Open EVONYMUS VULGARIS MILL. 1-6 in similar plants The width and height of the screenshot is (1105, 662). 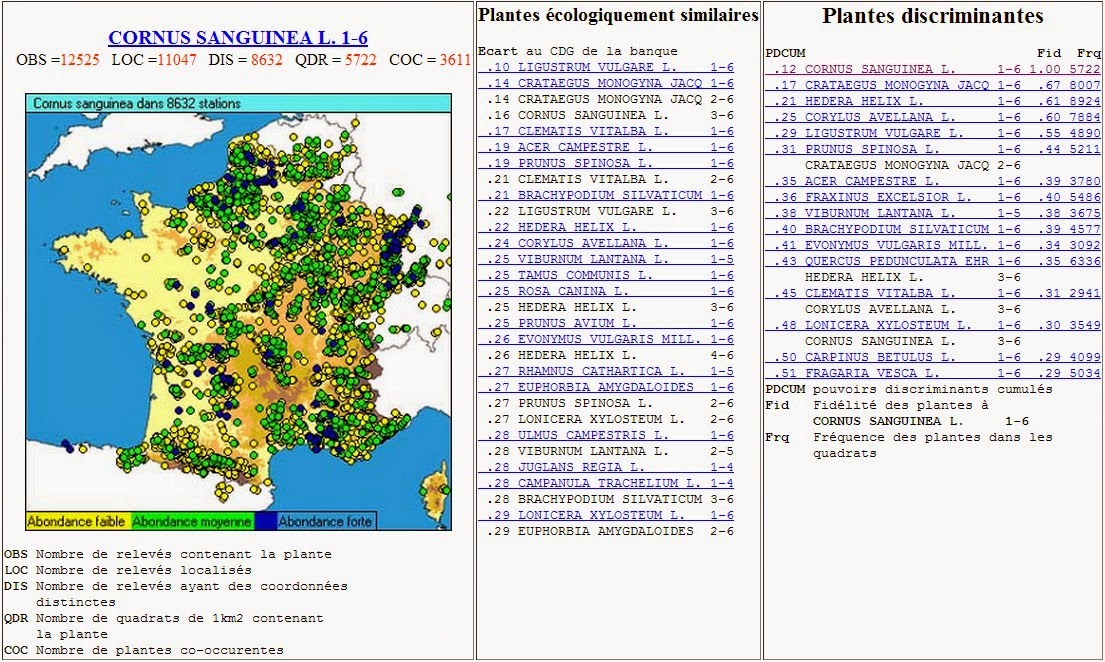(x=605, y=339)
